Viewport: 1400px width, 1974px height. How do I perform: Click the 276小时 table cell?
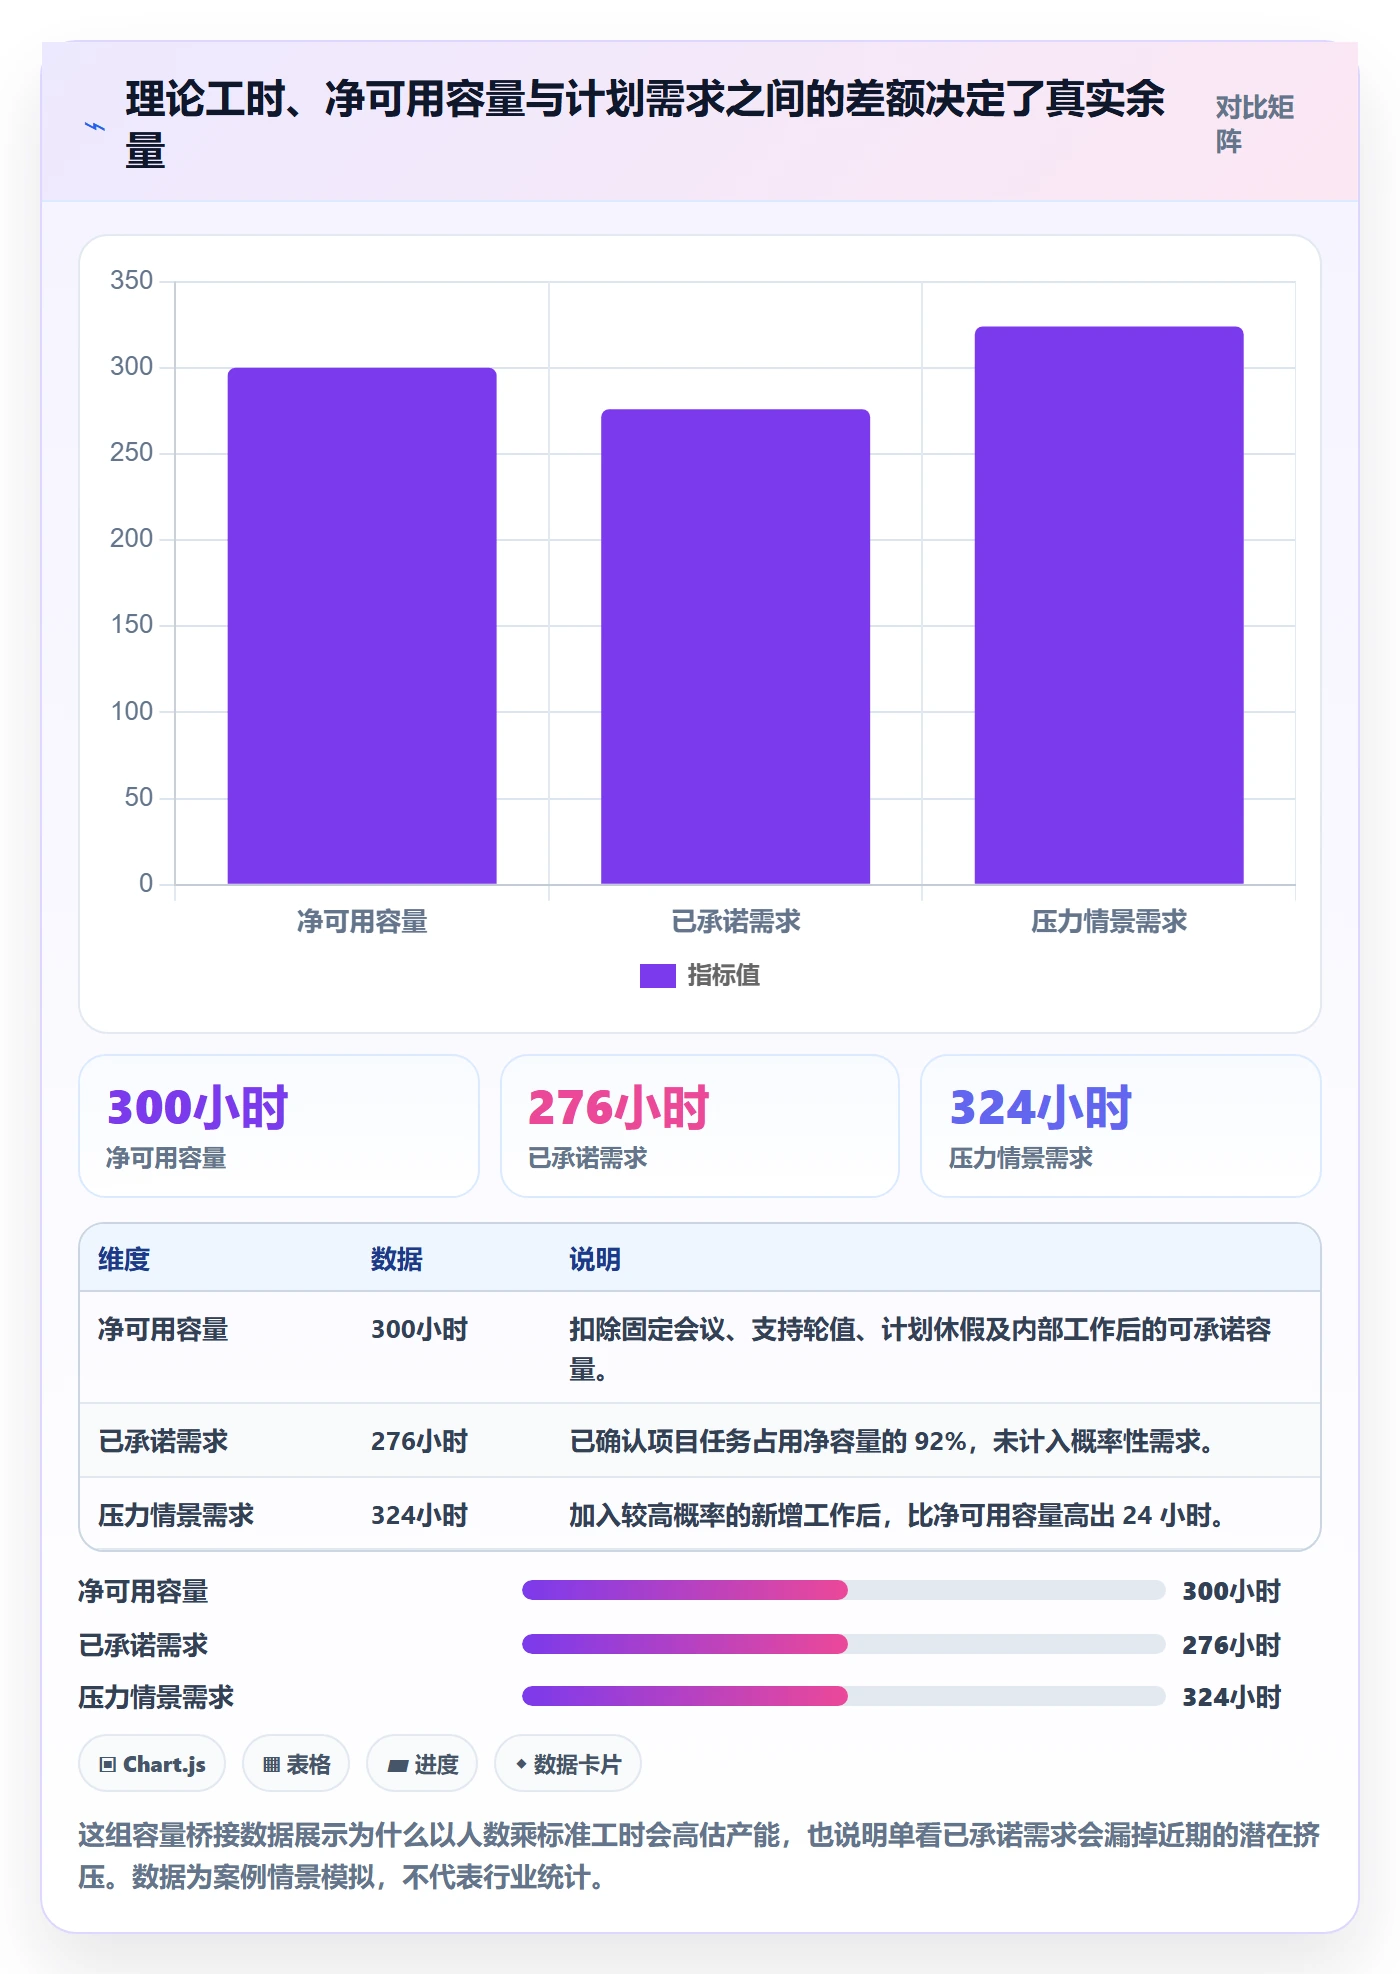click(419, 1441)
